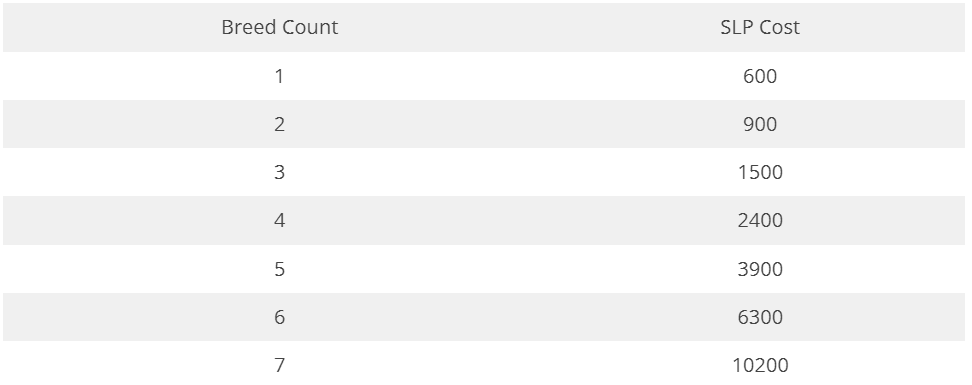This screenshot has height=385, width=972.
Task: Select the 900 SLP cost cell
Action: tap(760, 124)
